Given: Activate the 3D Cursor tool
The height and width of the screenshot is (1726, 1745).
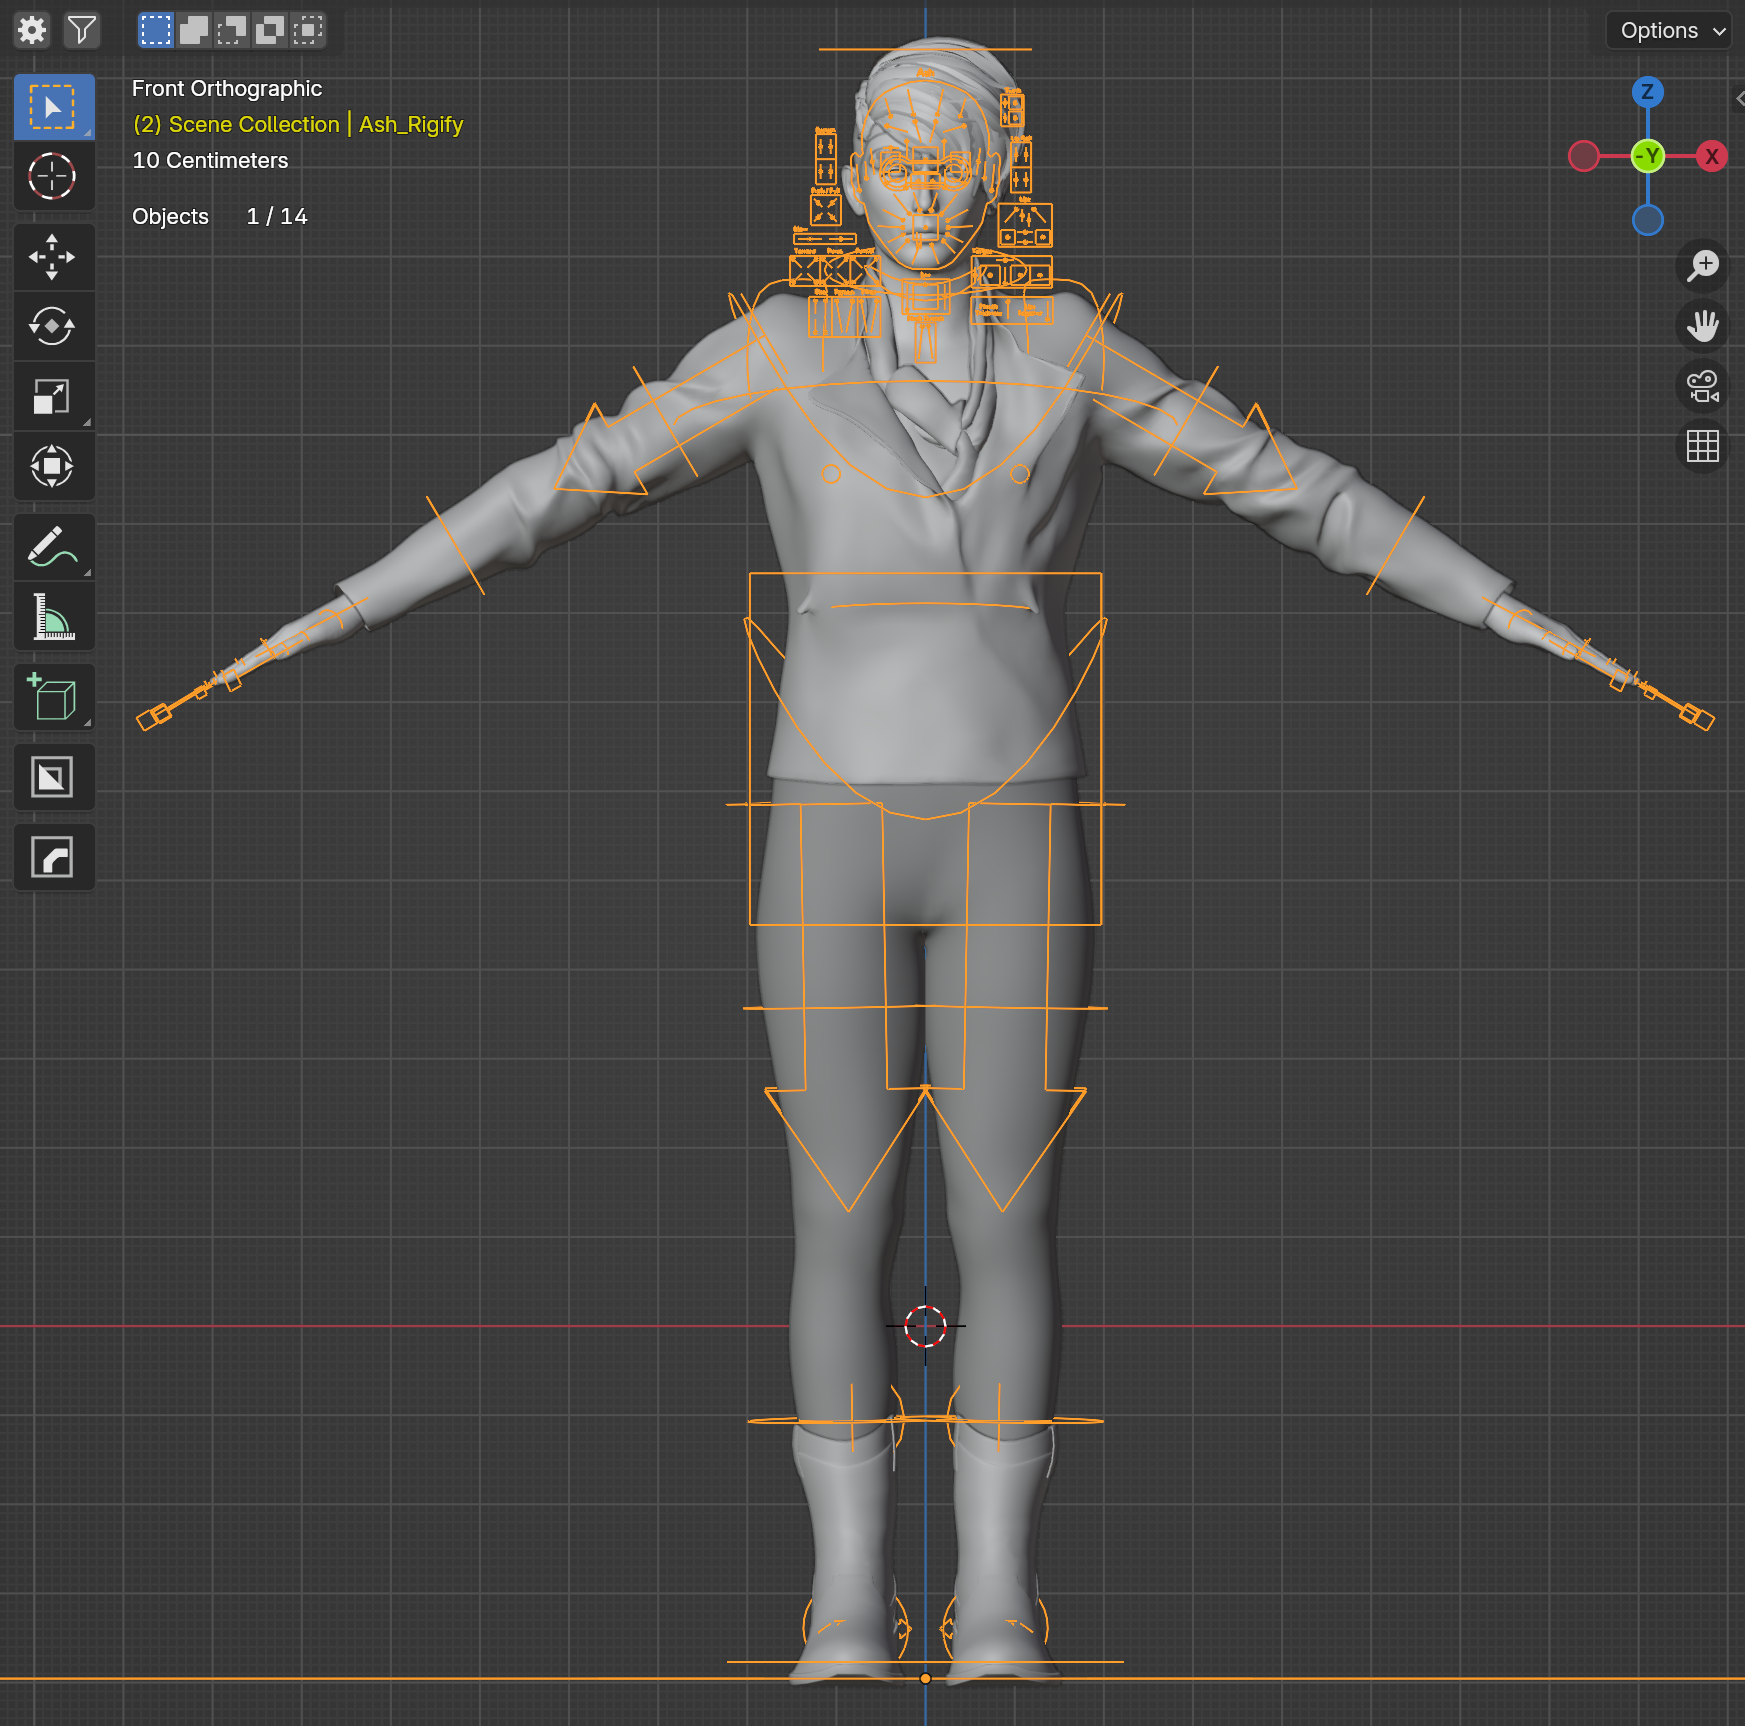Looking at the screenshot, I should pyautogui.click(x=53, y=177).
